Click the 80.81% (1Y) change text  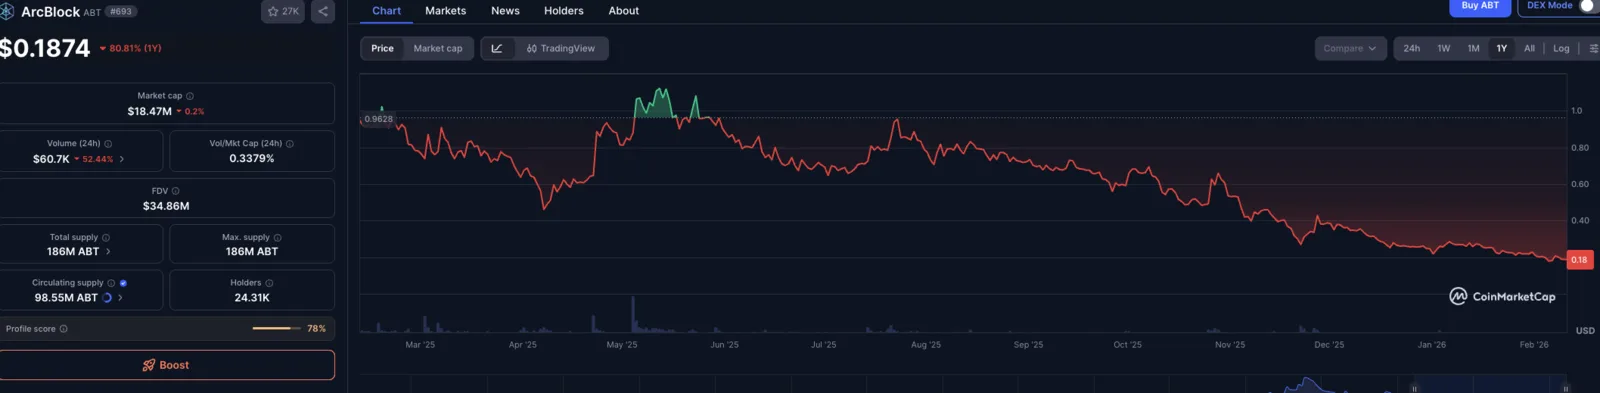pos(135,48)
